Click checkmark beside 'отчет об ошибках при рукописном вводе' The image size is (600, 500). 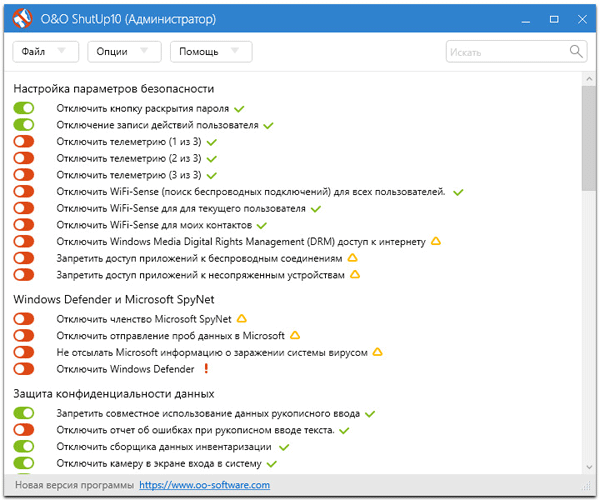[x=344, y=431]
